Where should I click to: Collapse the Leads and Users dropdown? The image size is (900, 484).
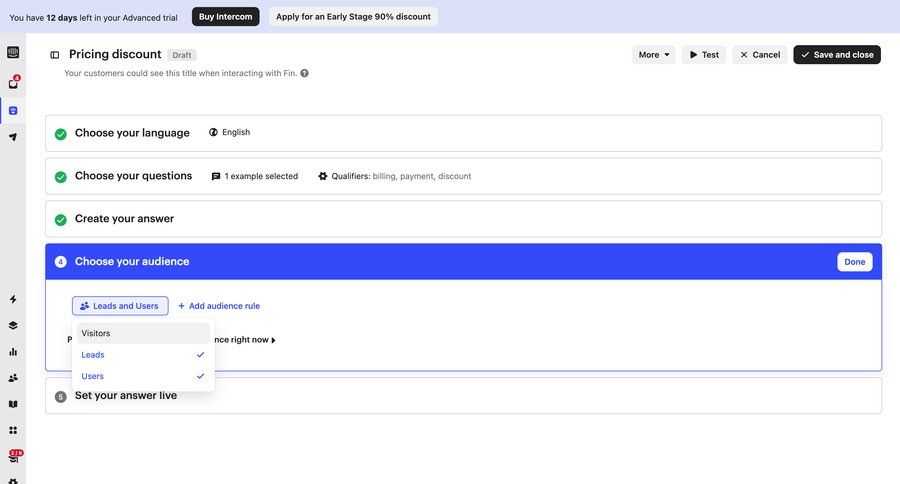click(120, 306)
